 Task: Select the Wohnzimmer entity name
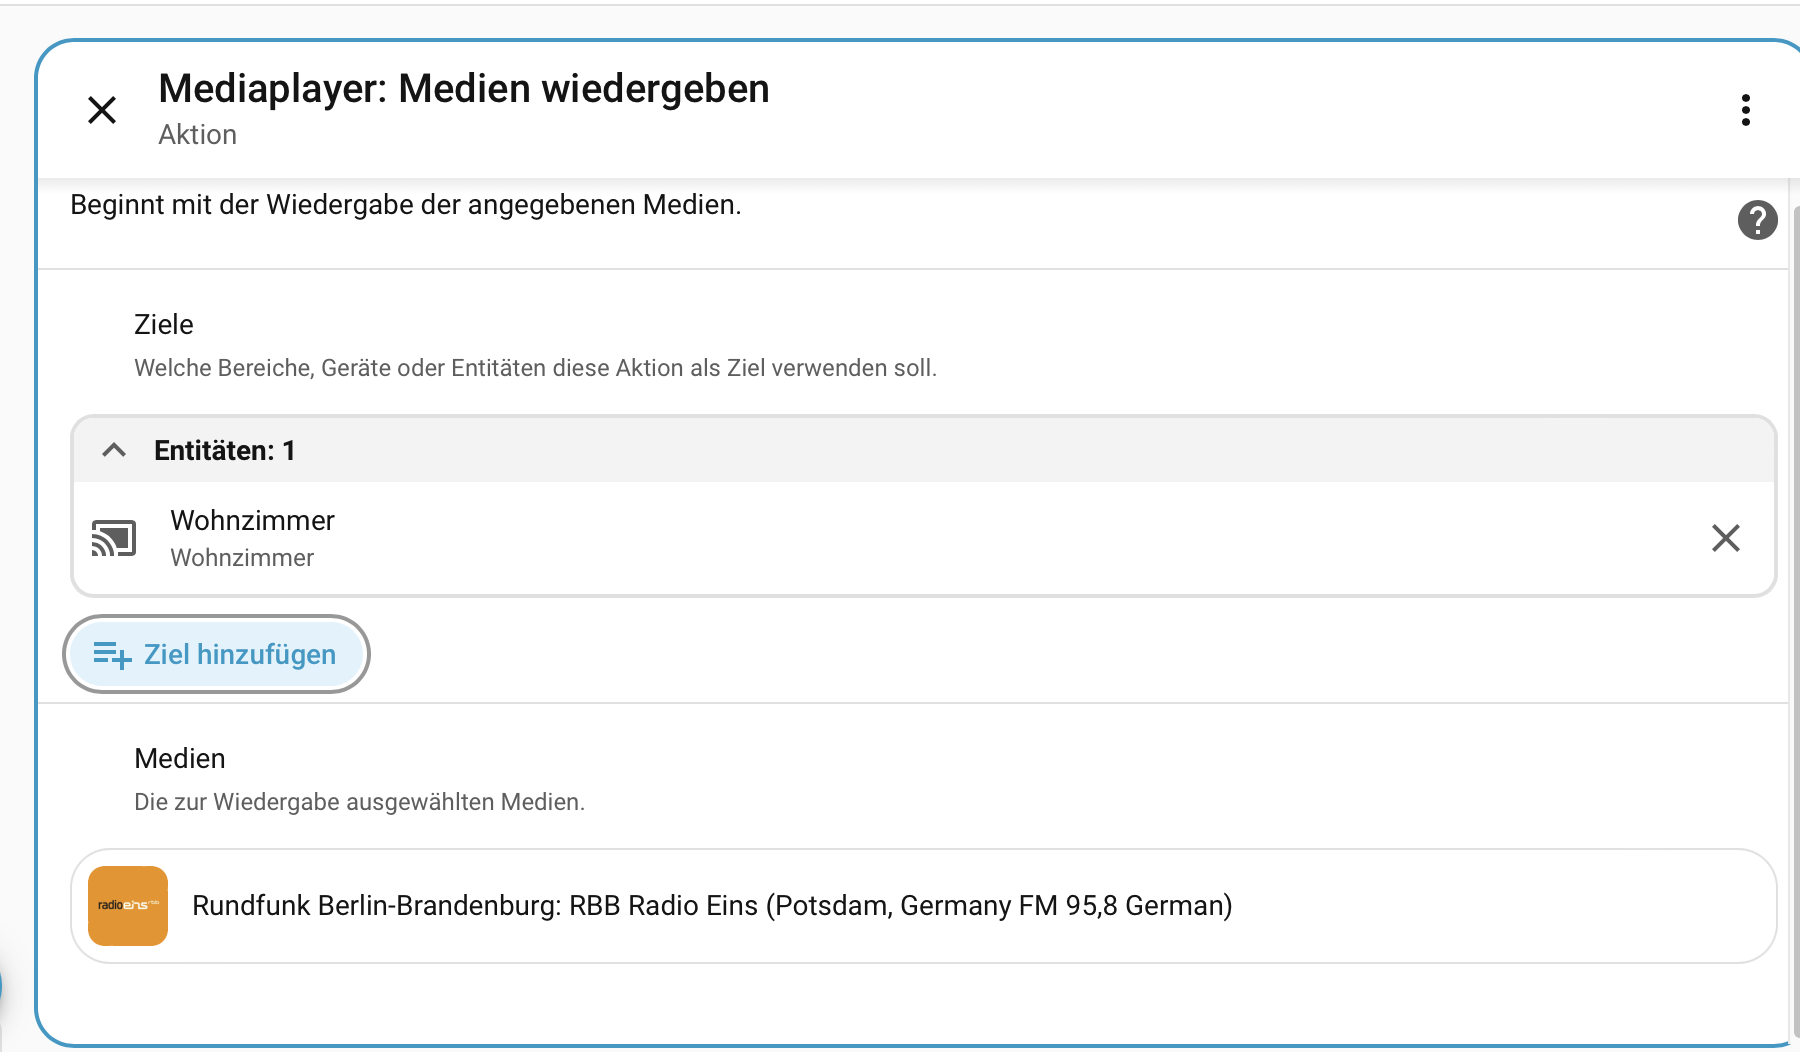[x=252, y=521]
